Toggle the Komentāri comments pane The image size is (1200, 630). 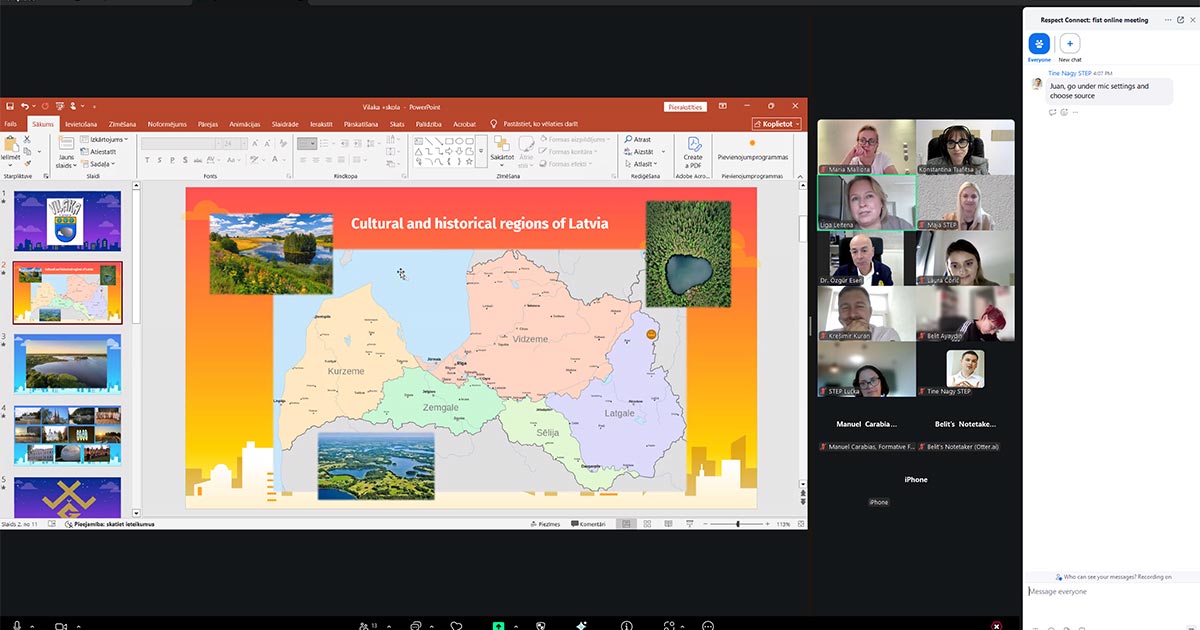[588, 524]
